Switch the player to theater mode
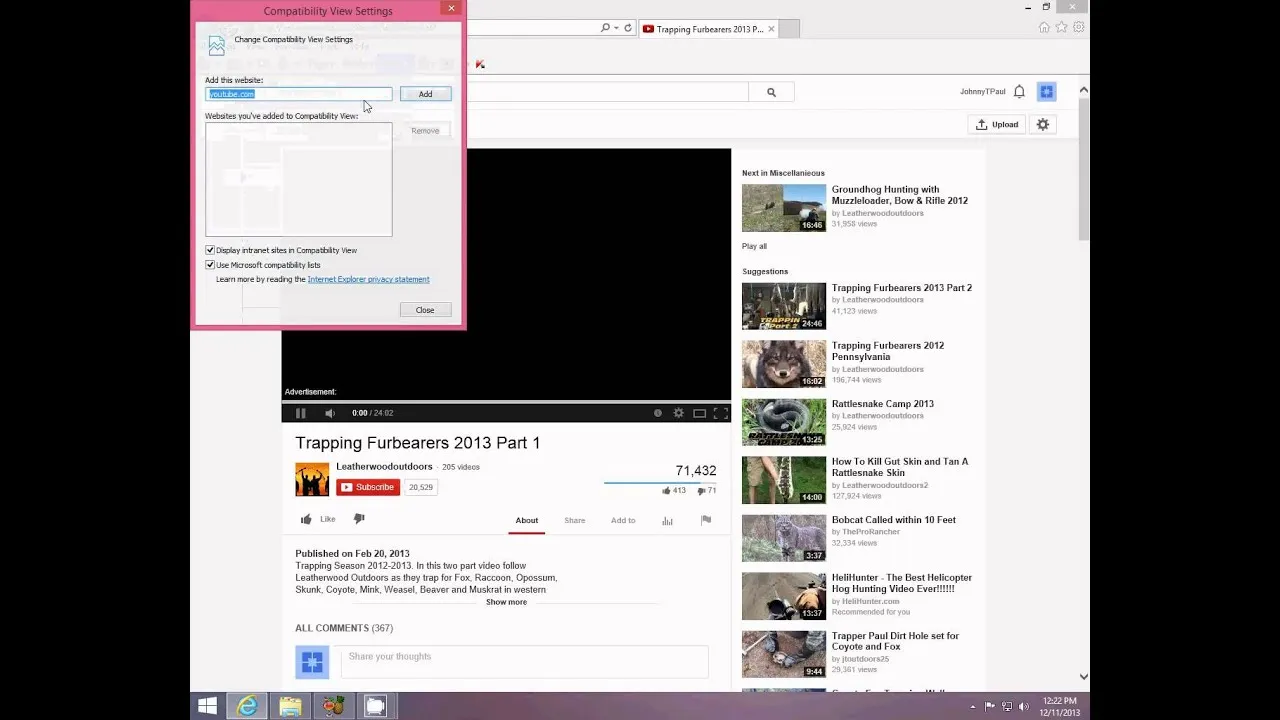The height and width of the screenshot is (720, 1280). 699,413
